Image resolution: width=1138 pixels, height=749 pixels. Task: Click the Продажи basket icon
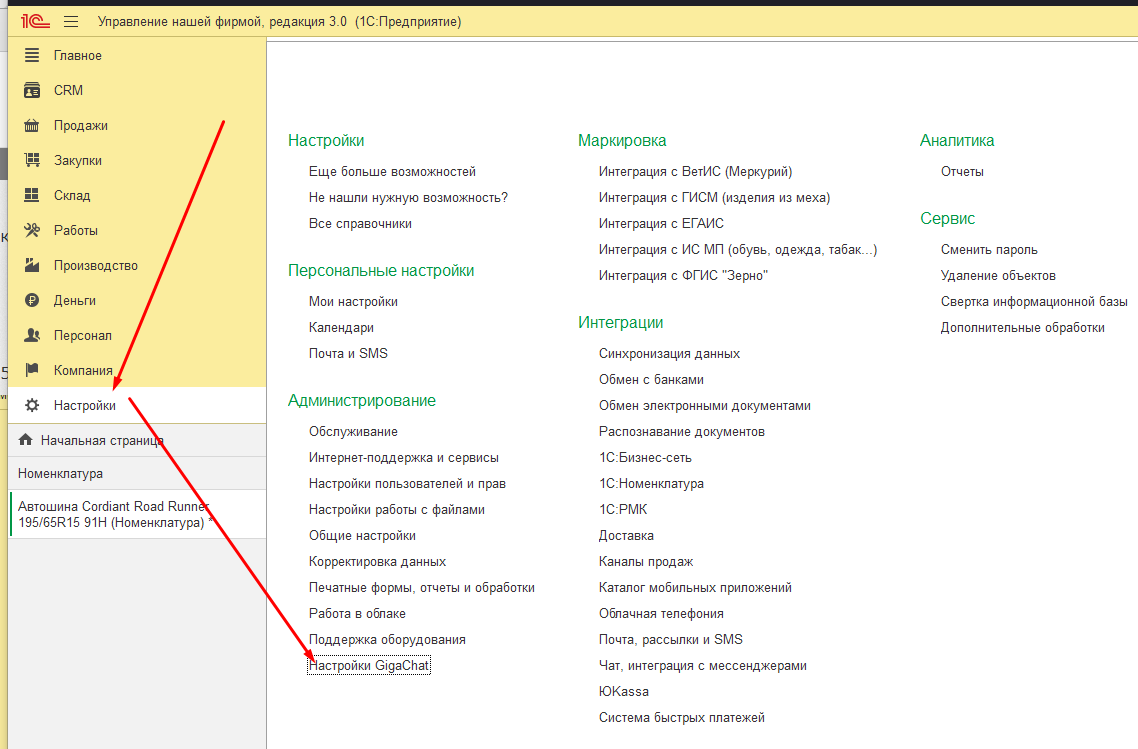pyautogui.click(x=32, y=125)
